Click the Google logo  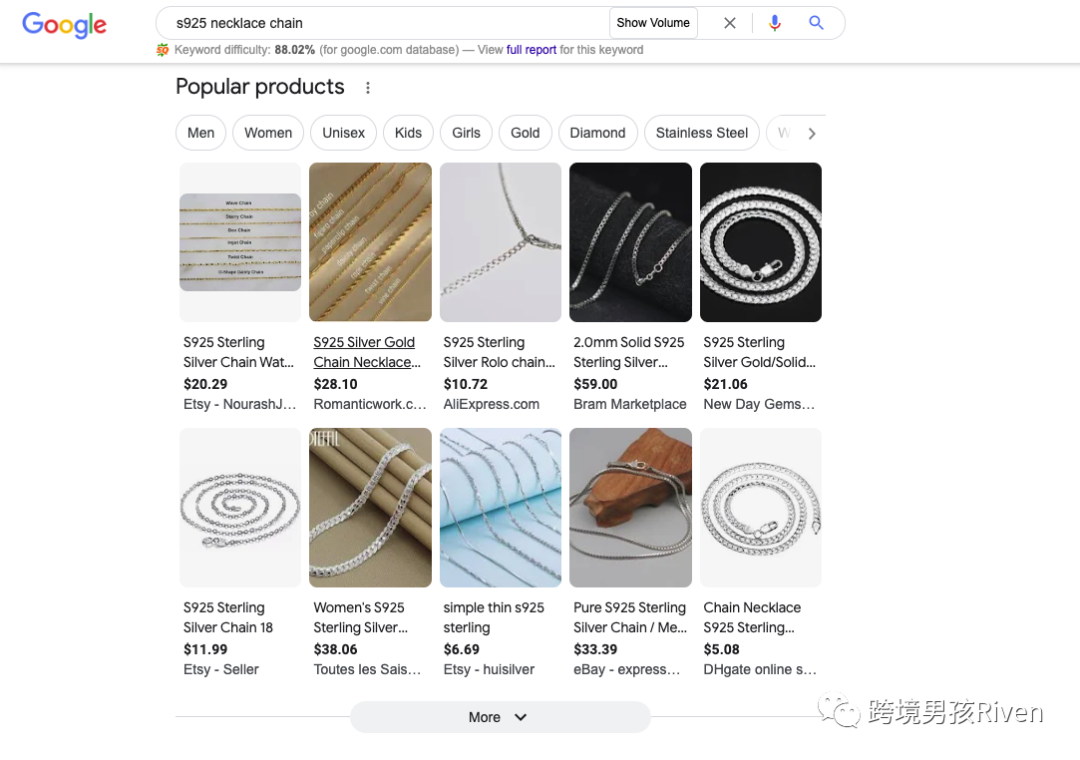pos(64,25)
